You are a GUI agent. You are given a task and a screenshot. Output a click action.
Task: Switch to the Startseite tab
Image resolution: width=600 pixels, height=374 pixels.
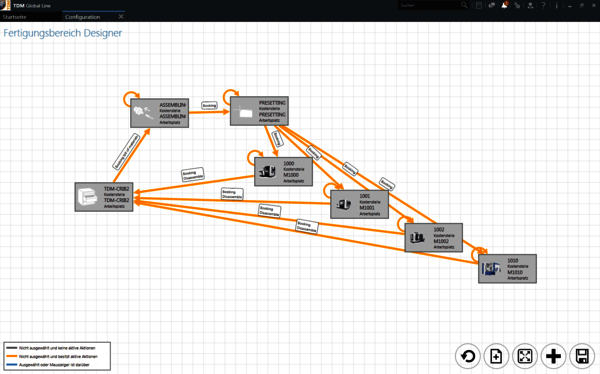[15, 17]
